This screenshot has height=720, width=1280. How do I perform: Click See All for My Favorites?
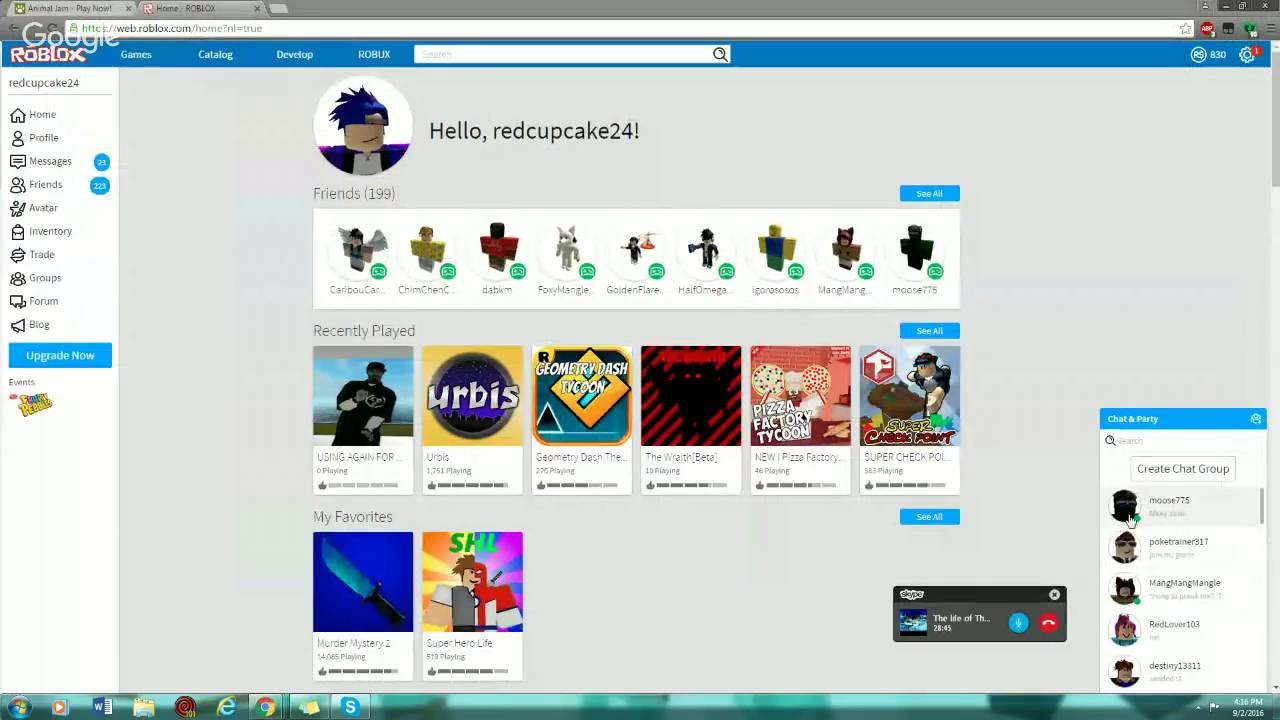point(929,516)
